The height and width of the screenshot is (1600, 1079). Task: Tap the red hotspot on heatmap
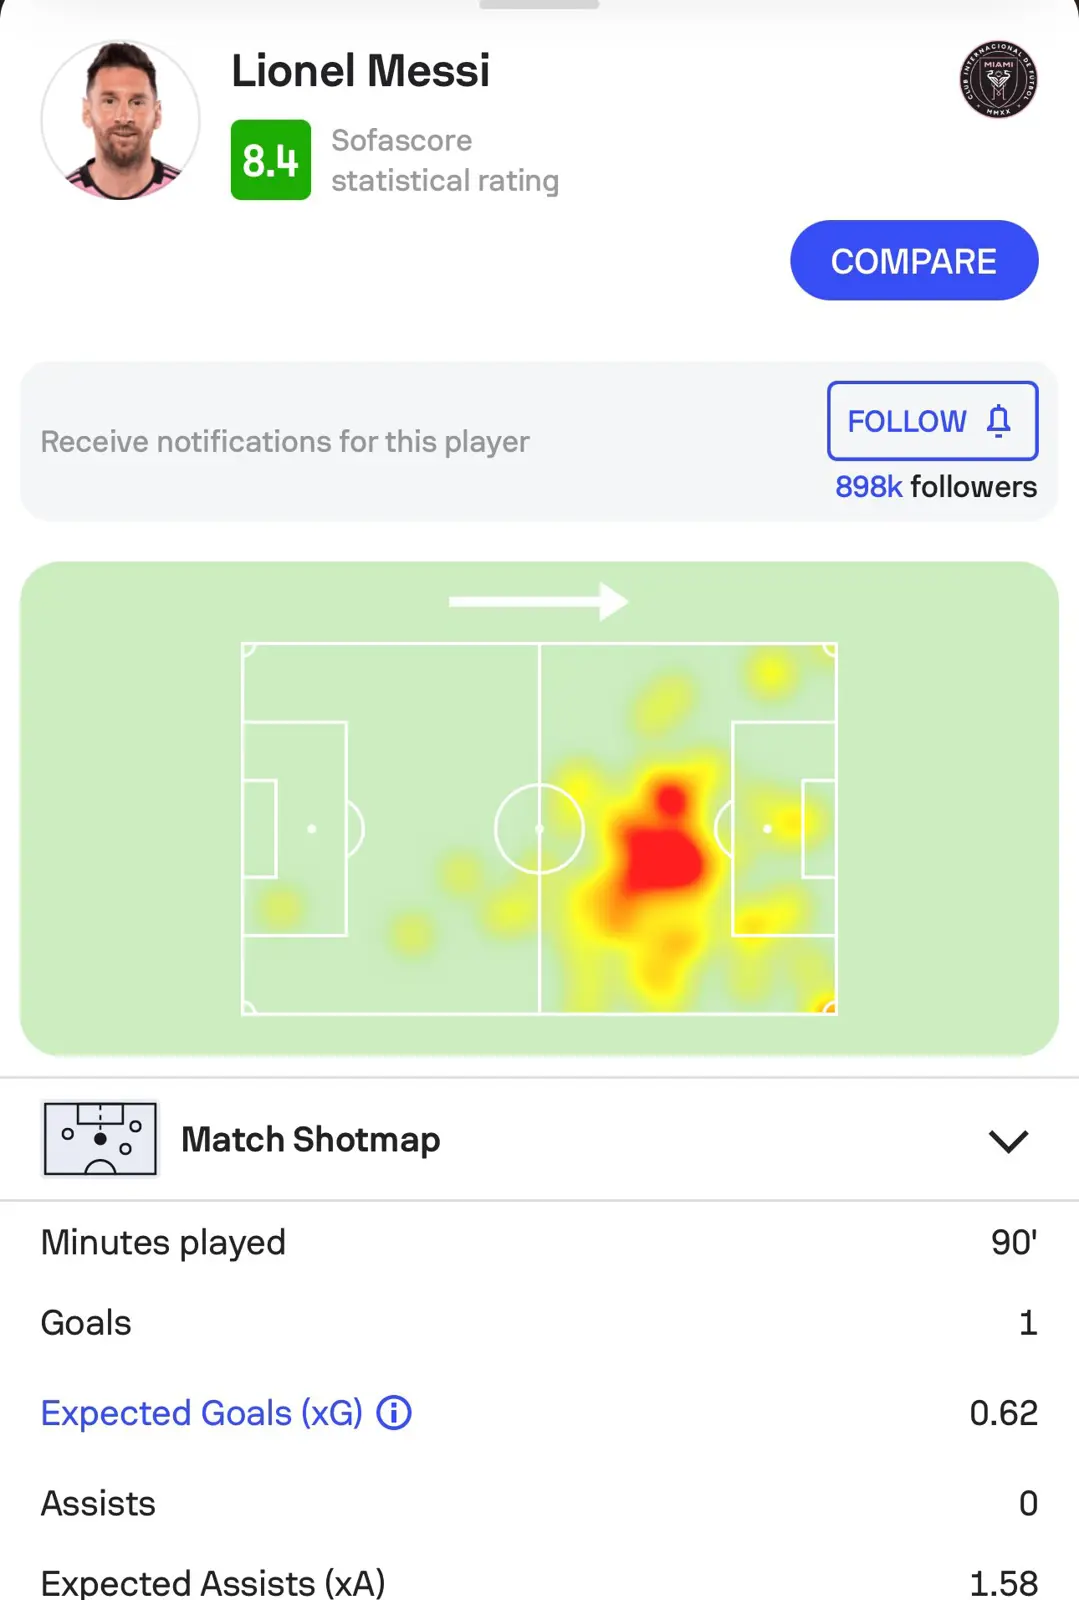(x=660, y=850)
